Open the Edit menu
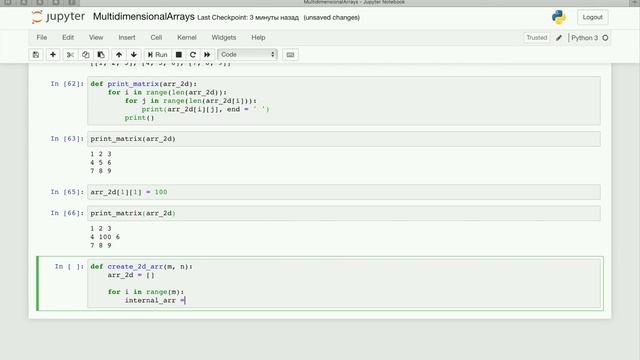Image resolution: width=640 pixels, height=360 pixels. tap(68, 37)
